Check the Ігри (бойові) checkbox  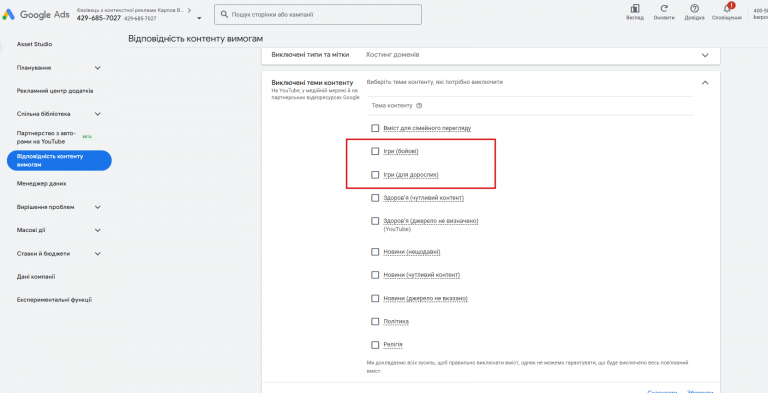(375, 151)
